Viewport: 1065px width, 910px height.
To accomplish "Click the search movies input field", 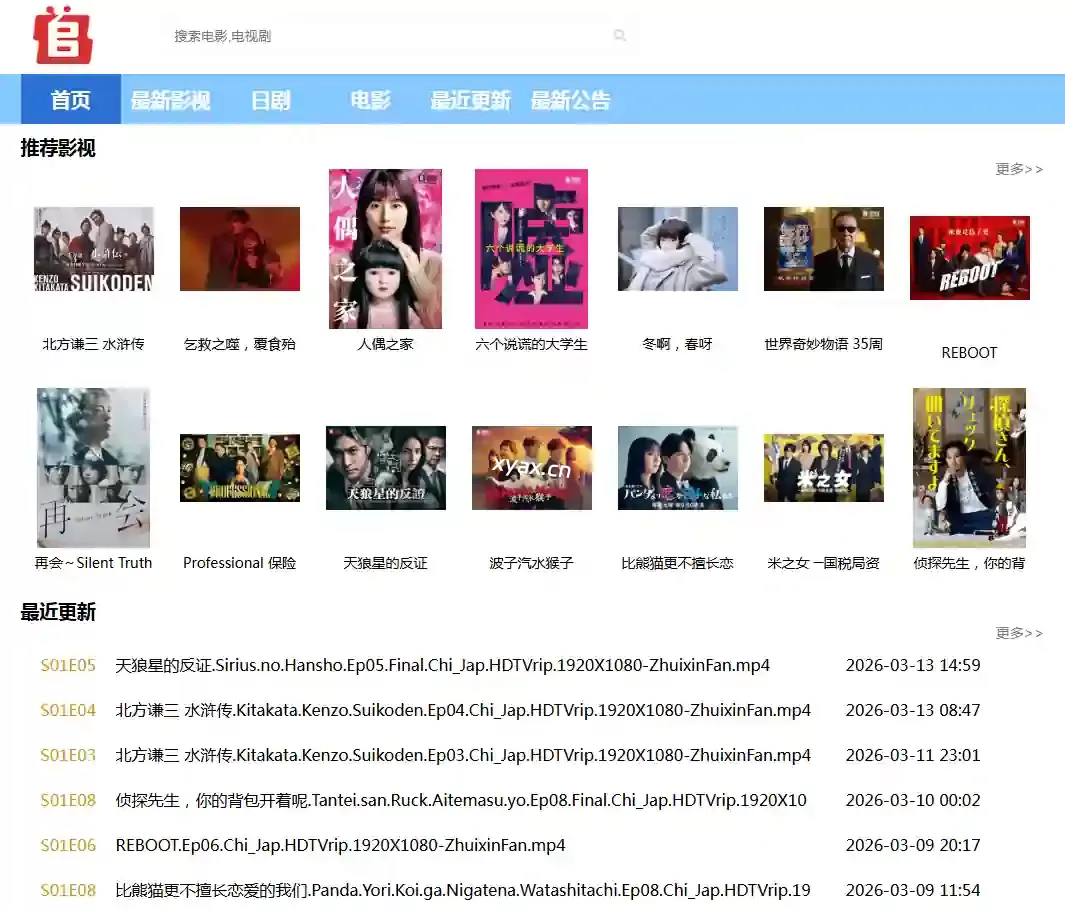I will coord(390,36).
